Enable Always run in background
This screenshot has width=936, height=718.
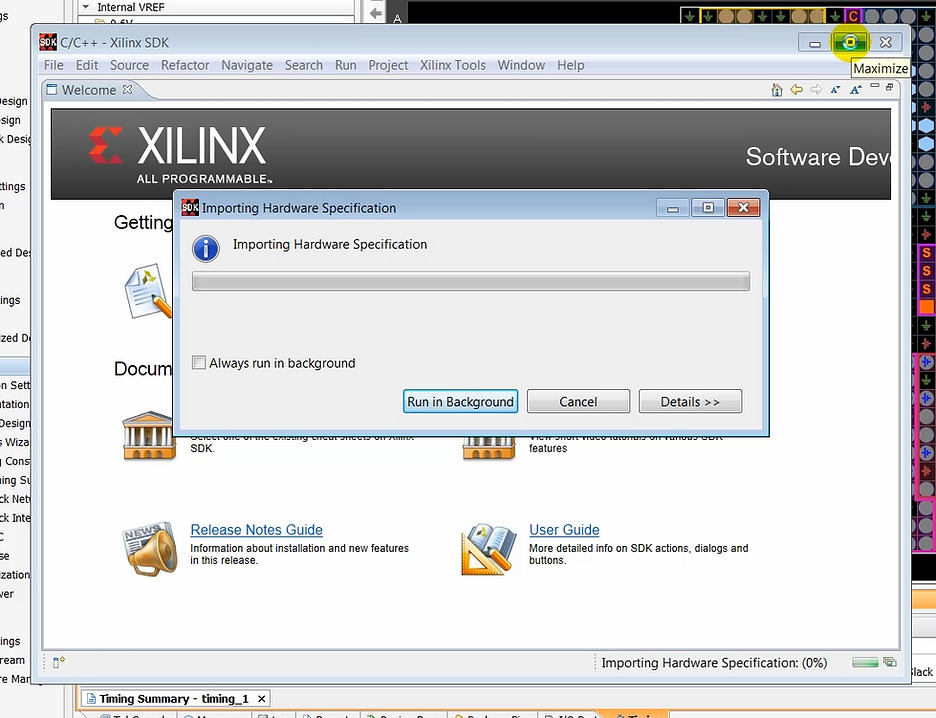tap(198, 363)
